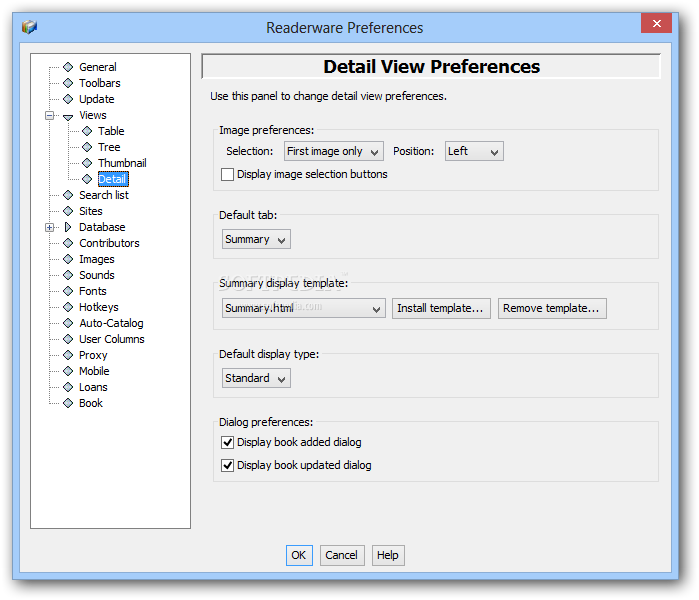This screenshot has width=699, height=600.
Task: Click the OK button
Action: click(x=299, y=555)
